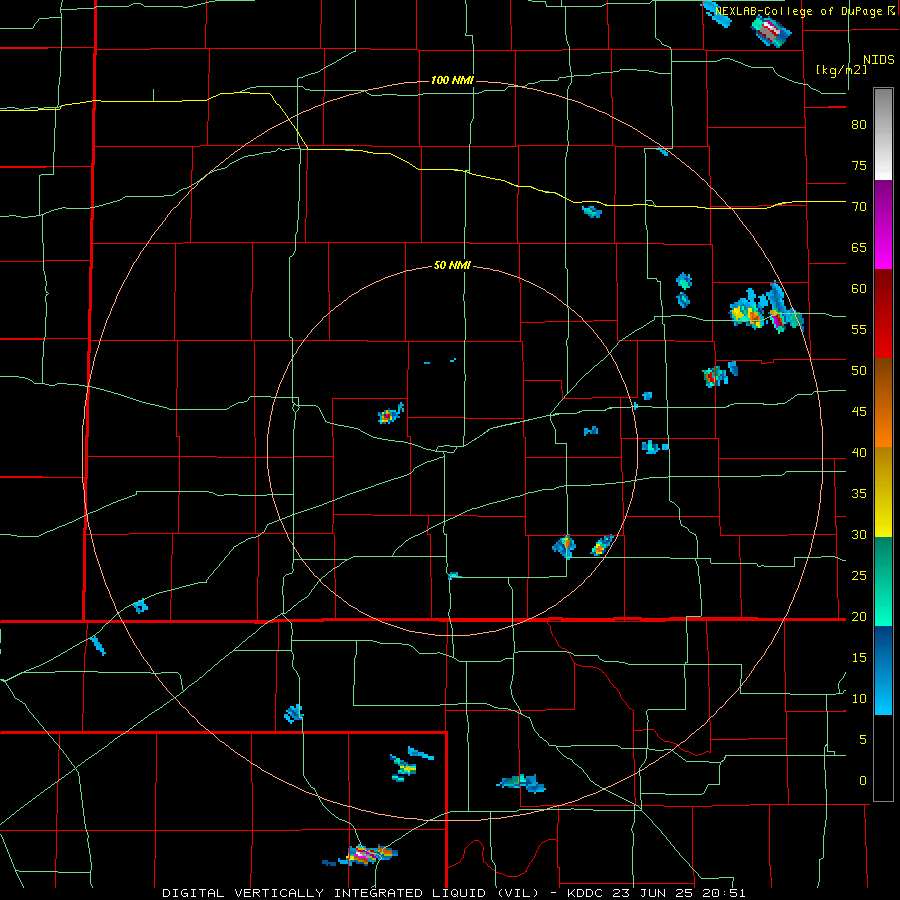The height and width of the screenshot is (900, 900).
Task: Select the gray-white segment of the VIL scale
Action: pos(883,134)
